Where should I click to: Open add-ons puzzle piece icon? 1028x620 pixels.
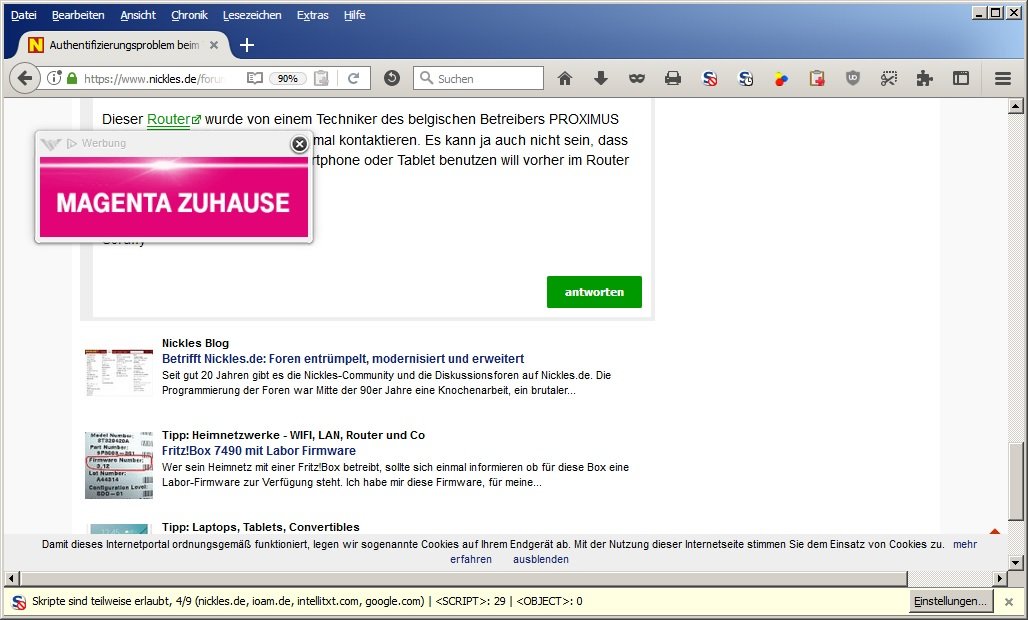click(924, 79)
